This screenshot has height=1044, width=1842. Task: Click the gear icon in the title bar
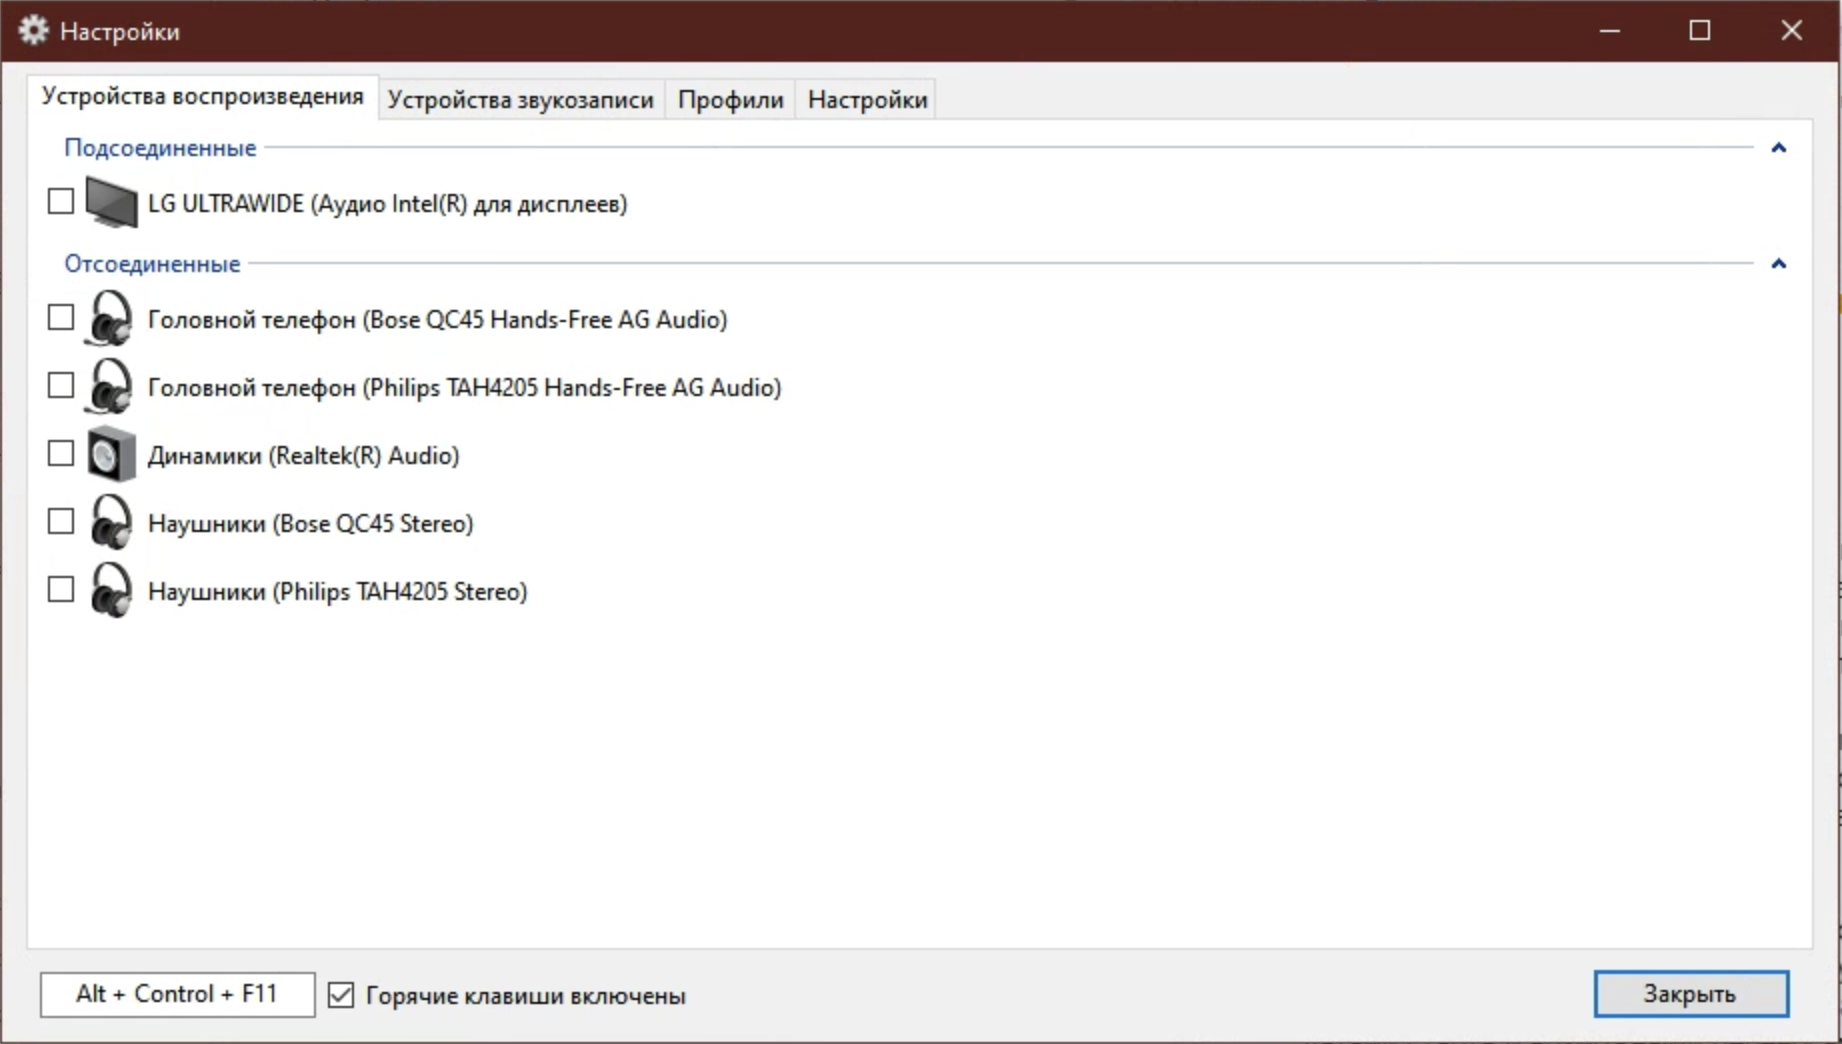click(x=34, y=31)
